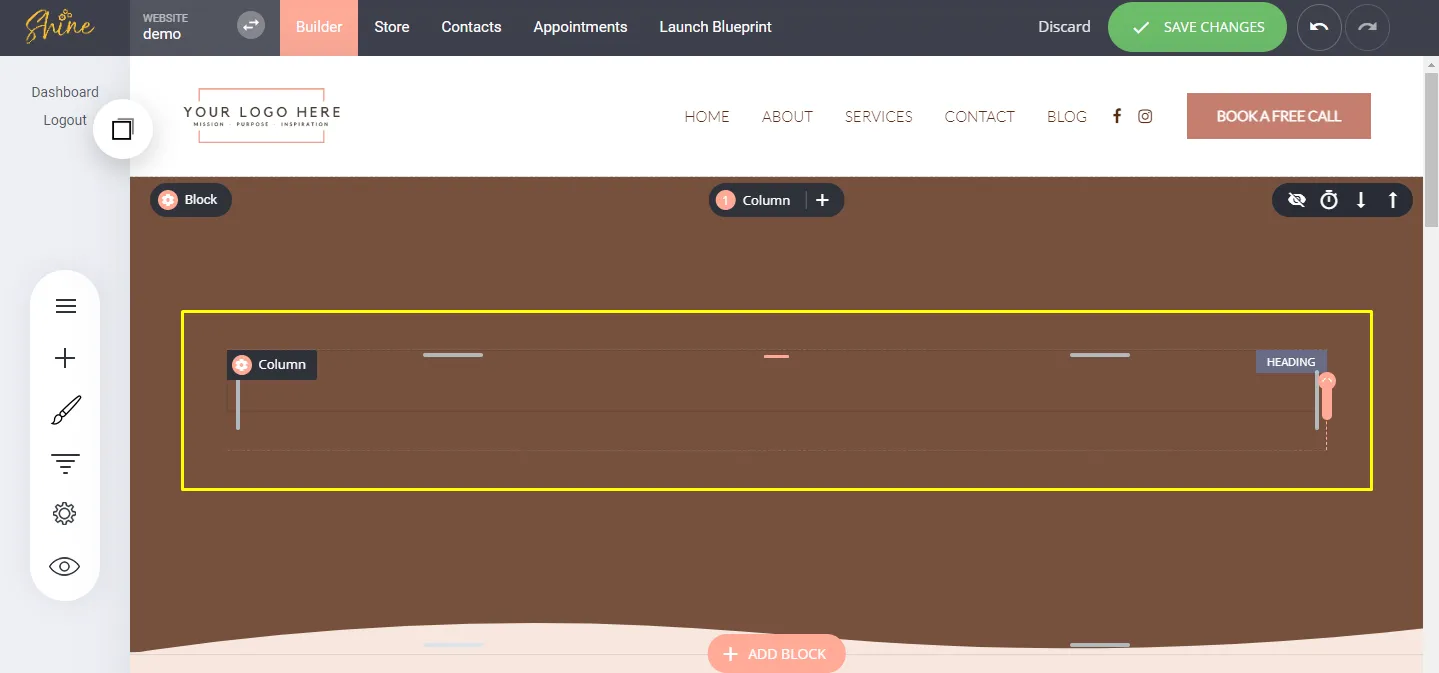Go to the Dashboard link
This screenshot has width=1439, height=673.
tap(65, 92)
